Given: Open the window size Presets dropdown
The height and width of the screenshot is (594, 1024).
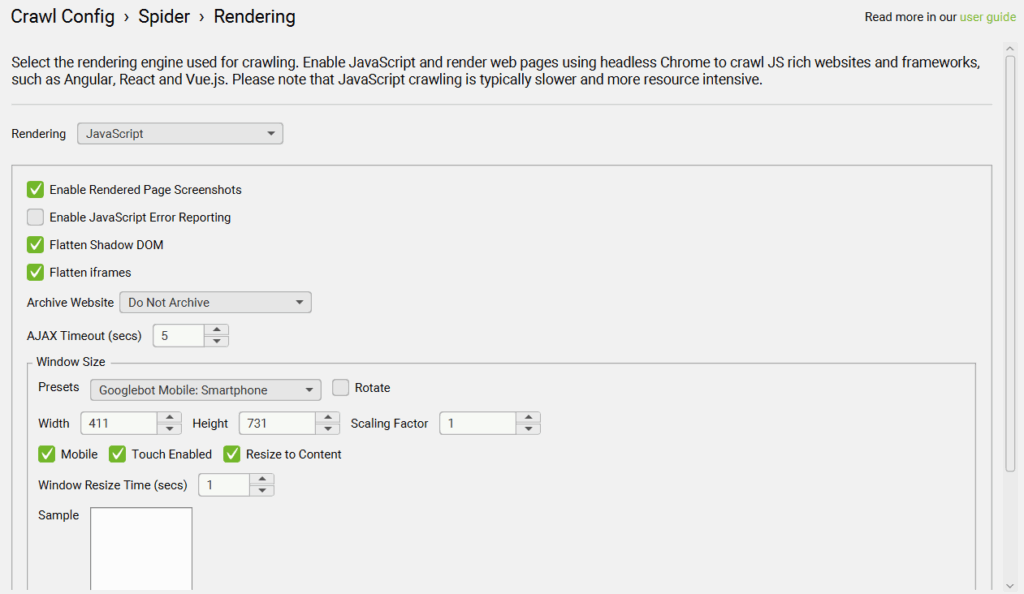Looking at the screenshot, I should pyautogui.click(x=205, y=390).
